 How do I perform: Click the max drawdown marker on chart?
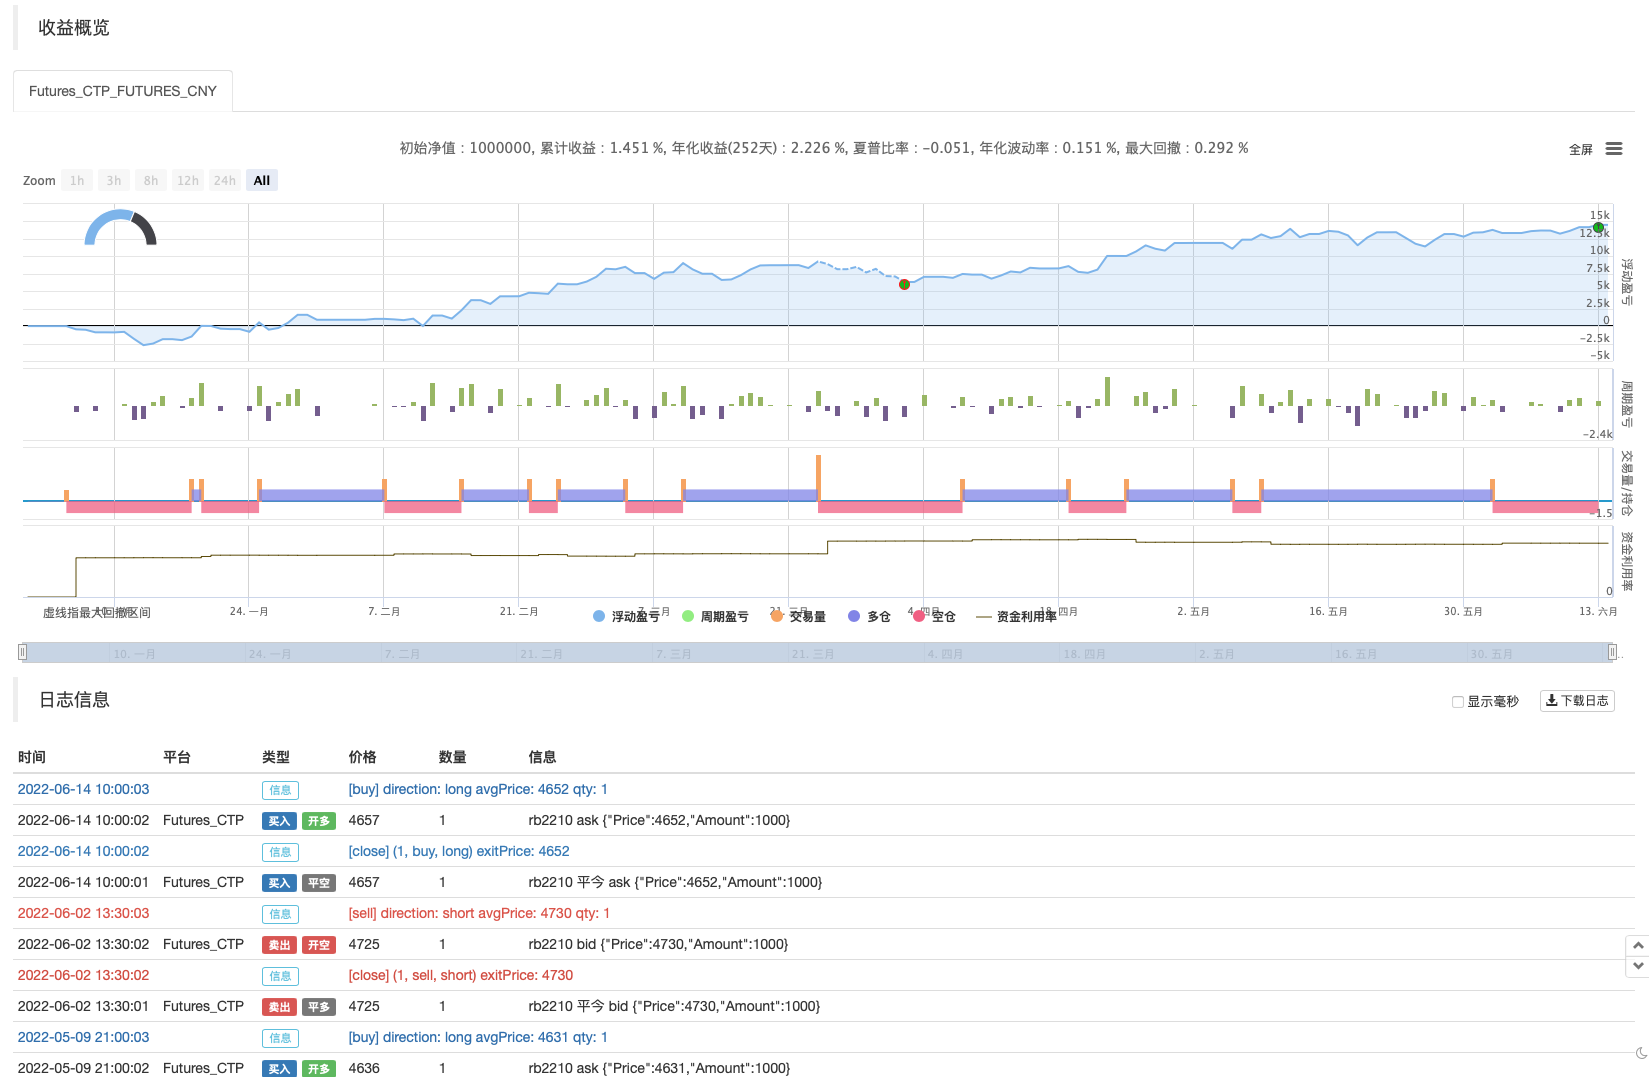pos(904,285)
